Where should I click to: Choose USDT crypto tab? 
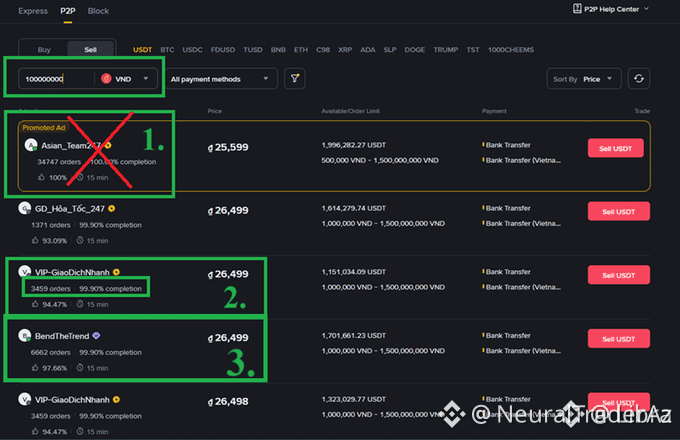142,49
